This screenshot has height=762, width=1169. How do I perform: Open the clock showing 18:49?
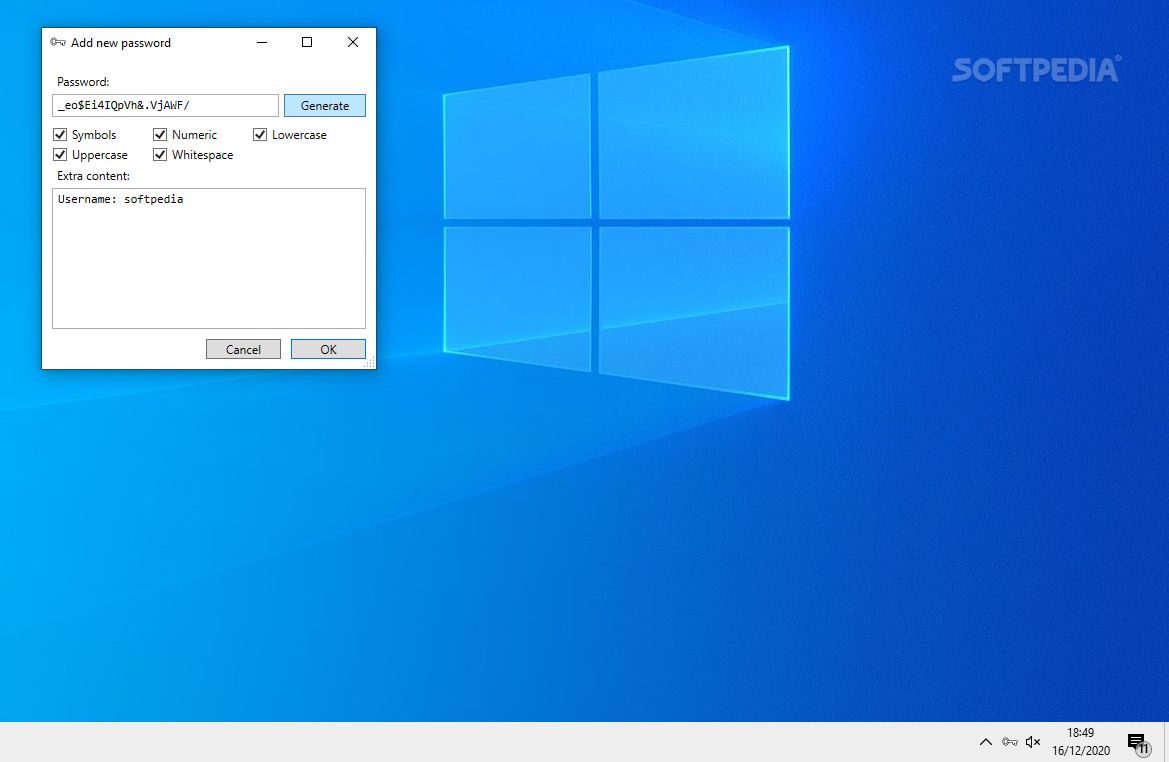(1080, 742)
